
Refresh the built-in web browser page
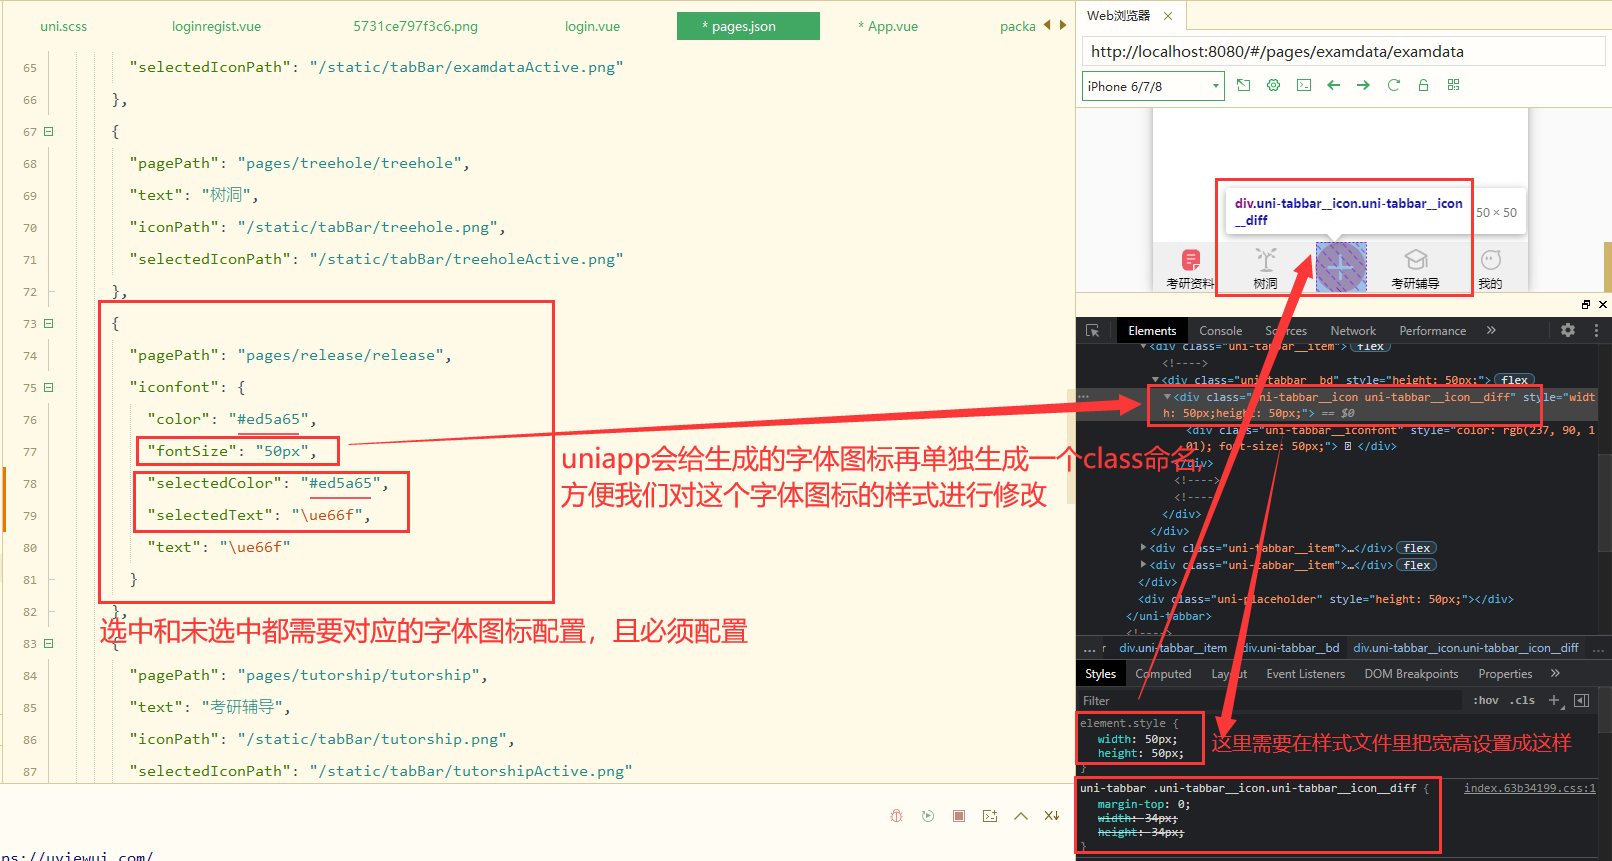[1393, 85]
